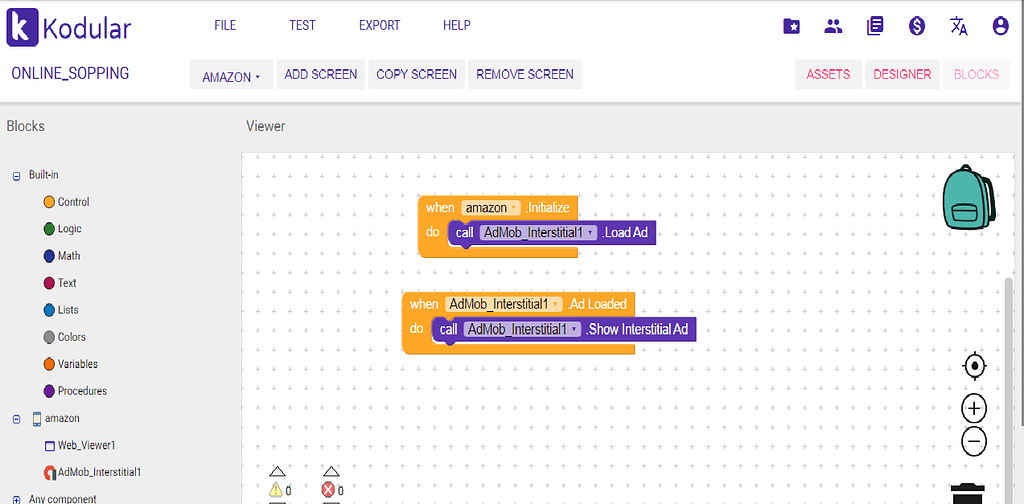Open the EXPORT menu
Image resolution: width=1024 pixels, height=504 pixels.
coord(379,25)
